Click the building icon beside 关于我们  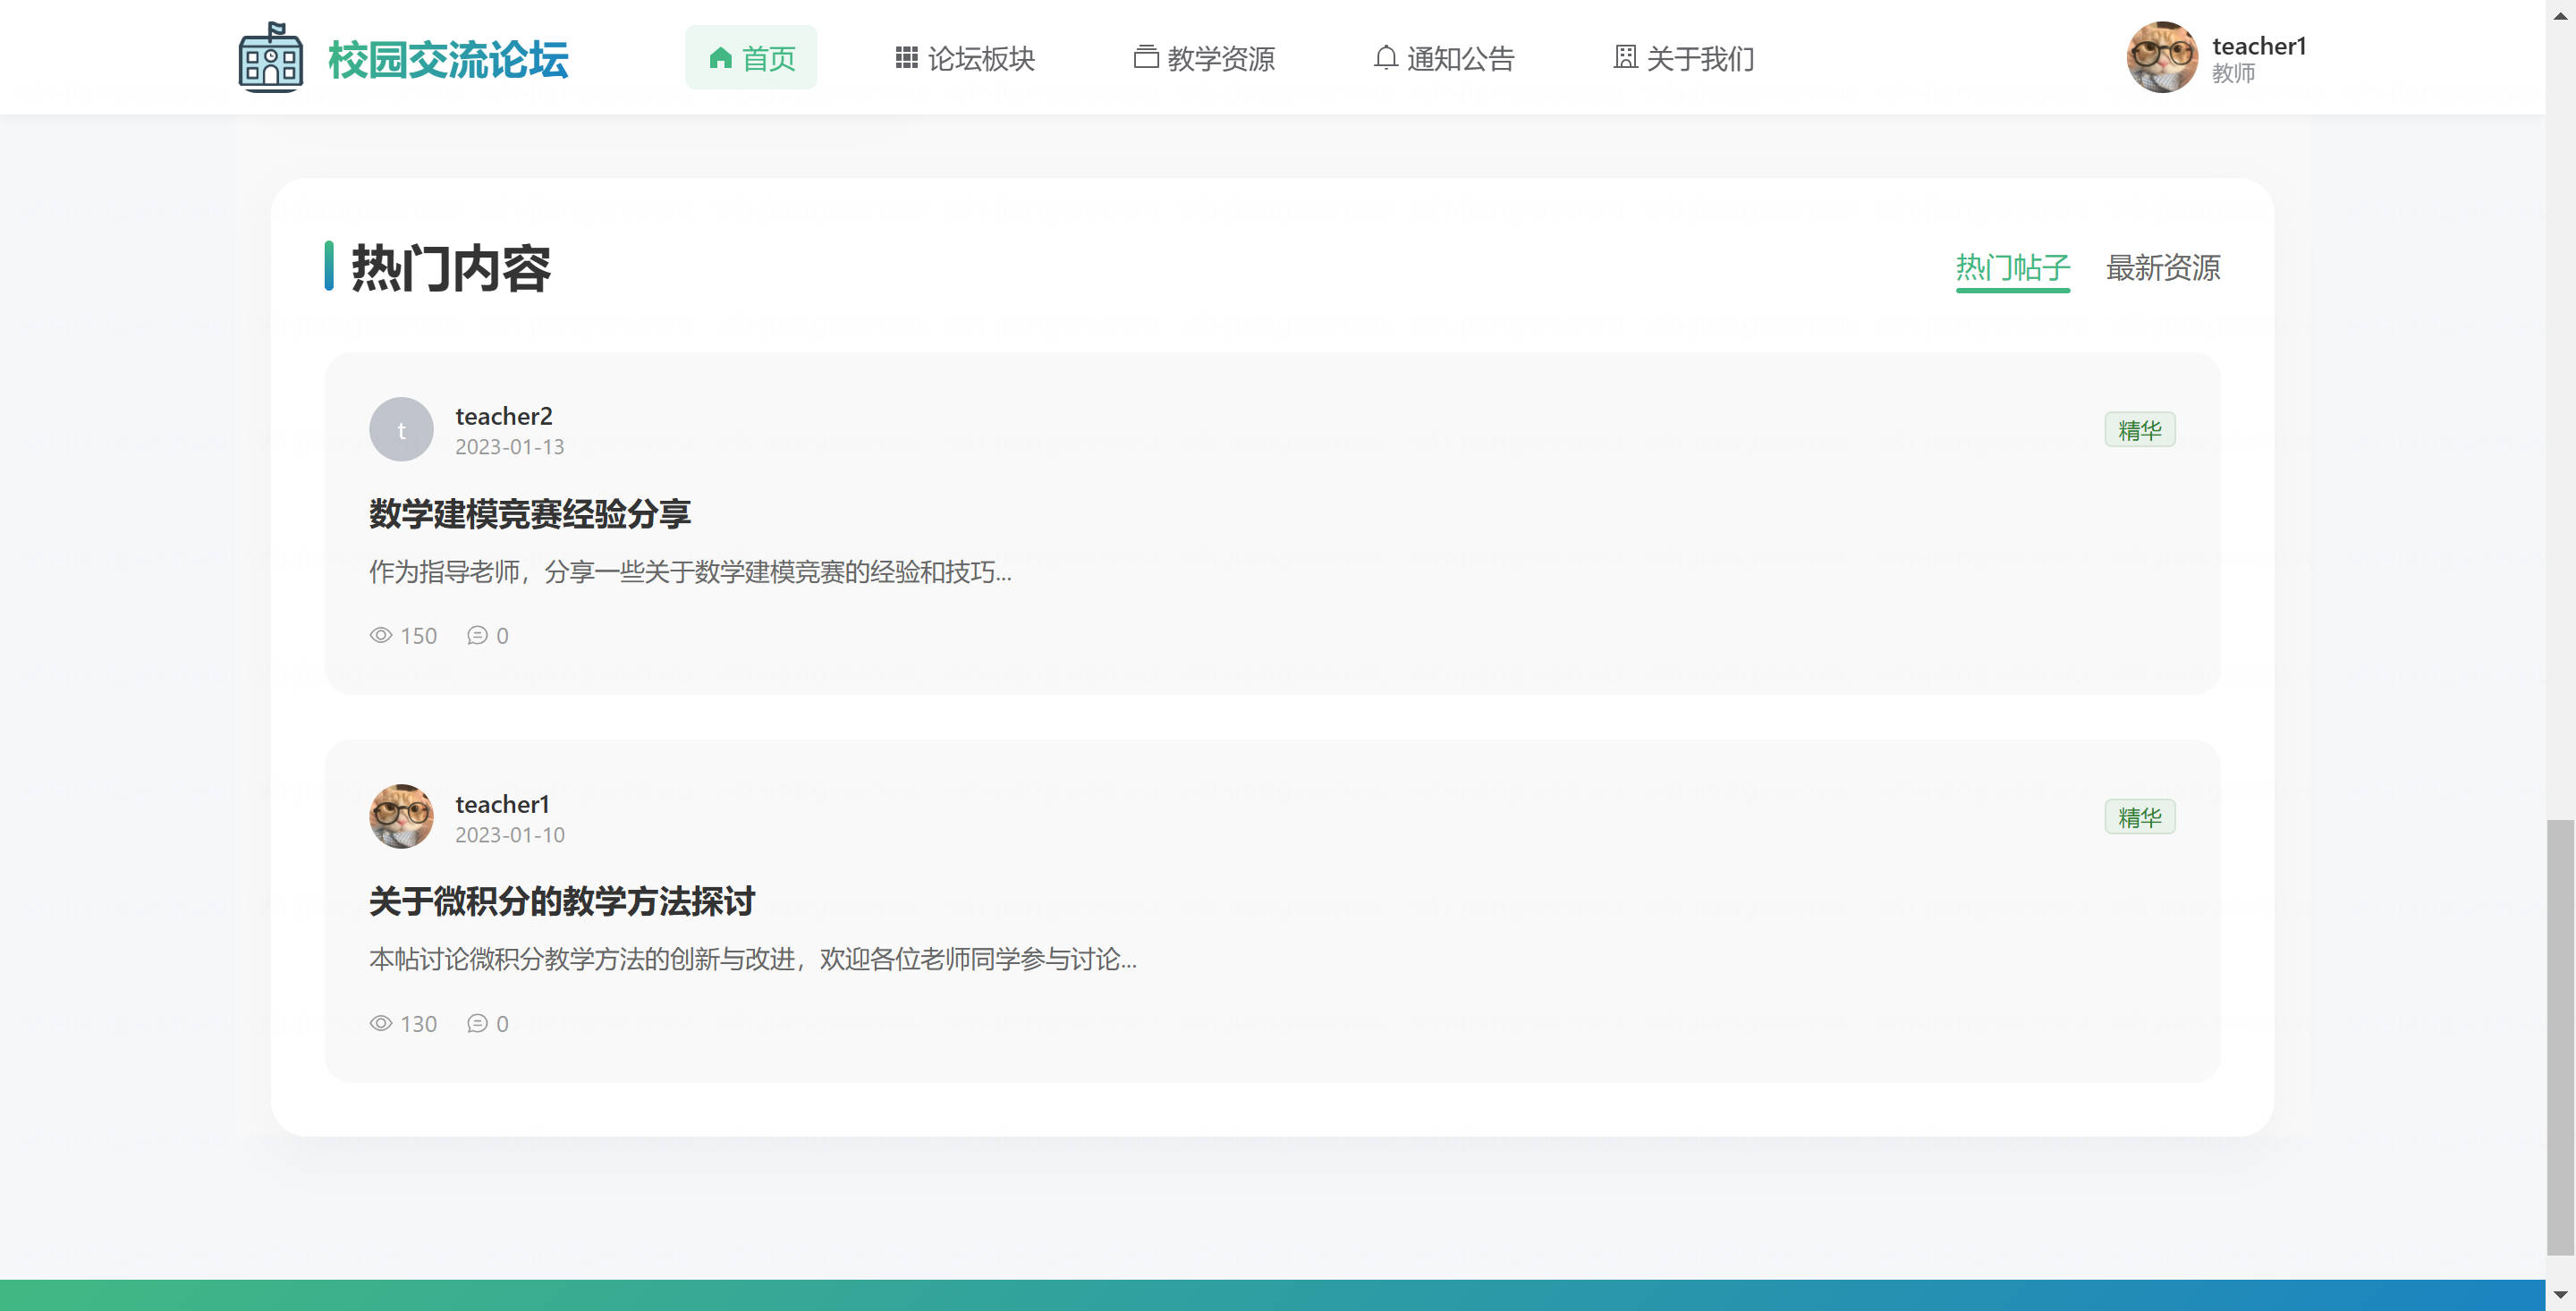click(1625, 58)
